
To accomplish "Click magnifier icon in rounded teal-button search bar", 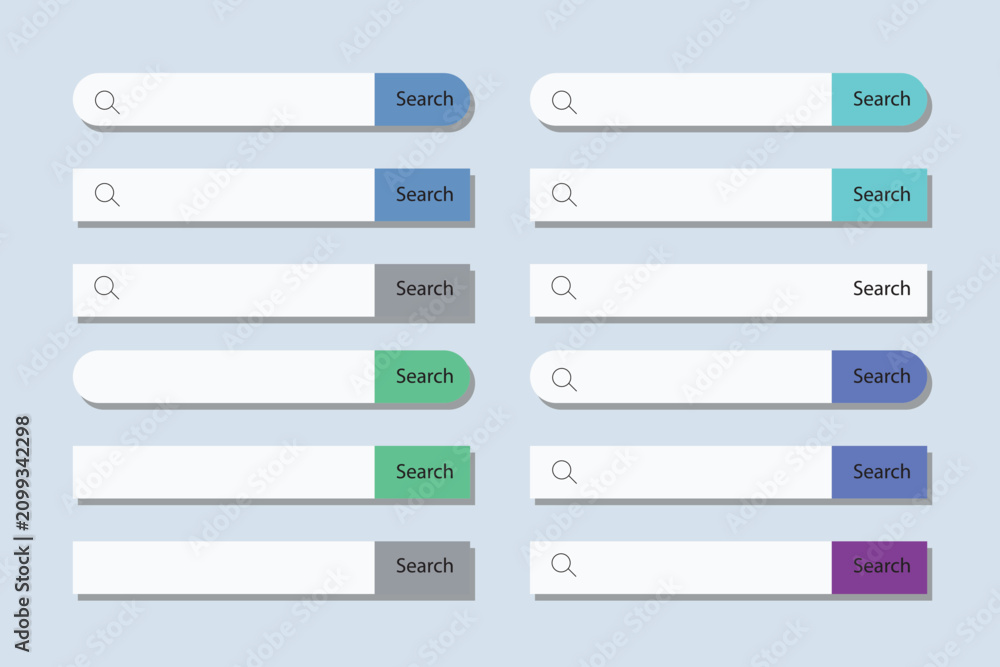I will click(564, 102).
